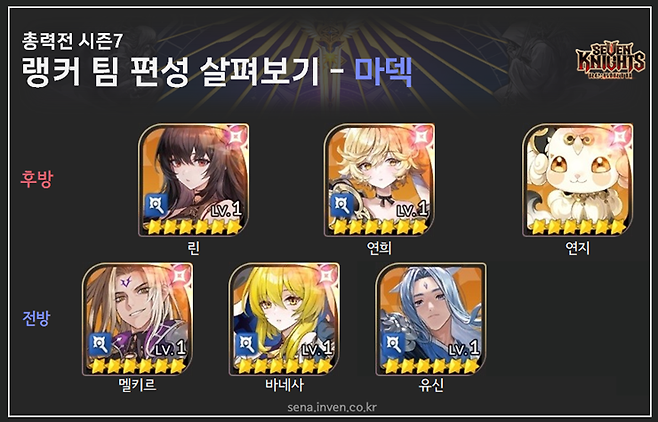Screen dimensions: 658x422
Task: Click pink badge icon on 린 card
Action: point(234,137)
